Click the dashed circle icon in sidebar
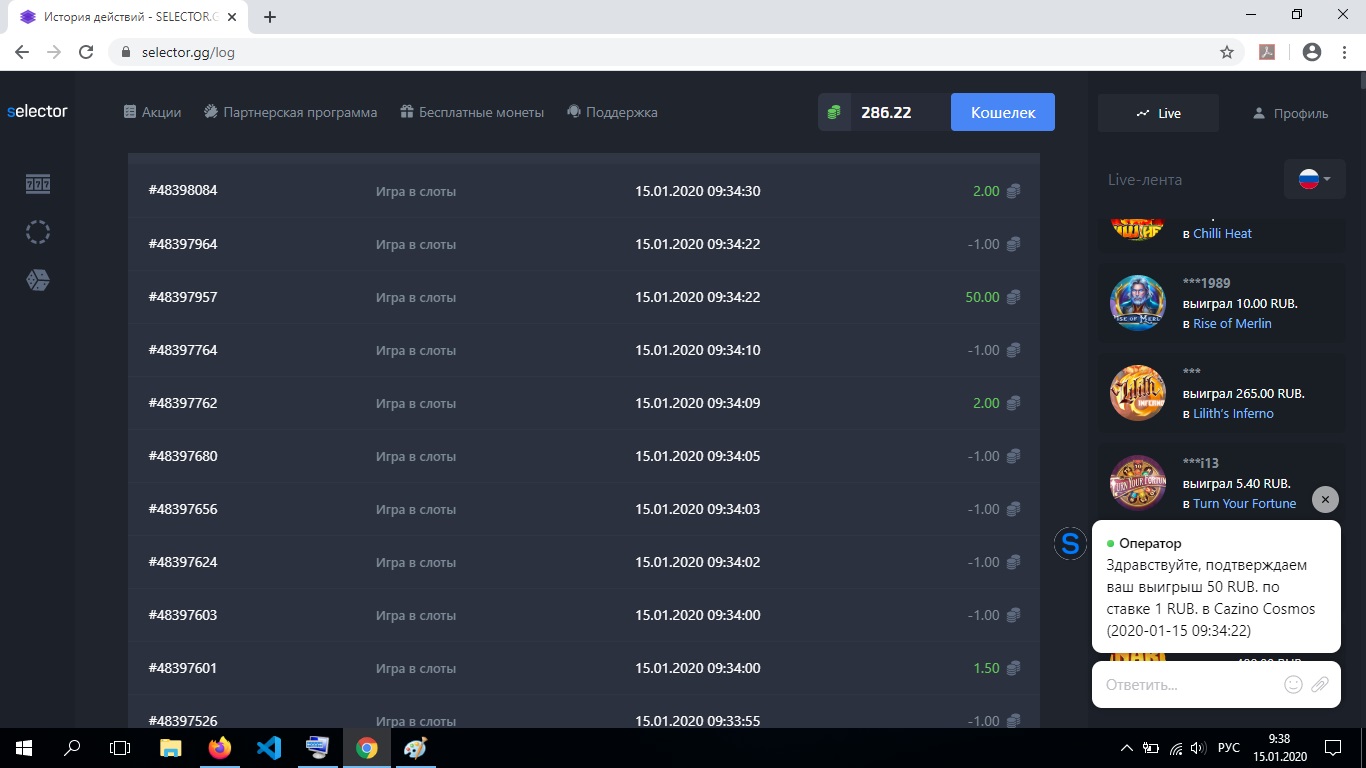This screenshot has height=768, width=1366. pos(38,232)
